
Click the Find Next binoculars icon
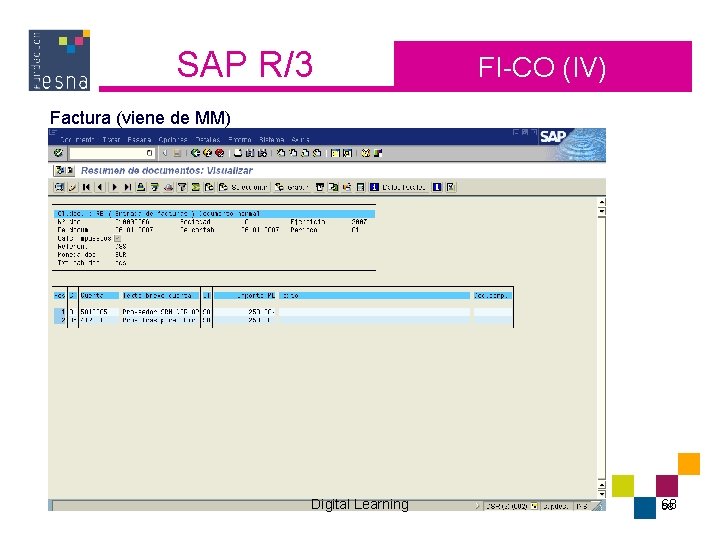[x=262, y=153]
